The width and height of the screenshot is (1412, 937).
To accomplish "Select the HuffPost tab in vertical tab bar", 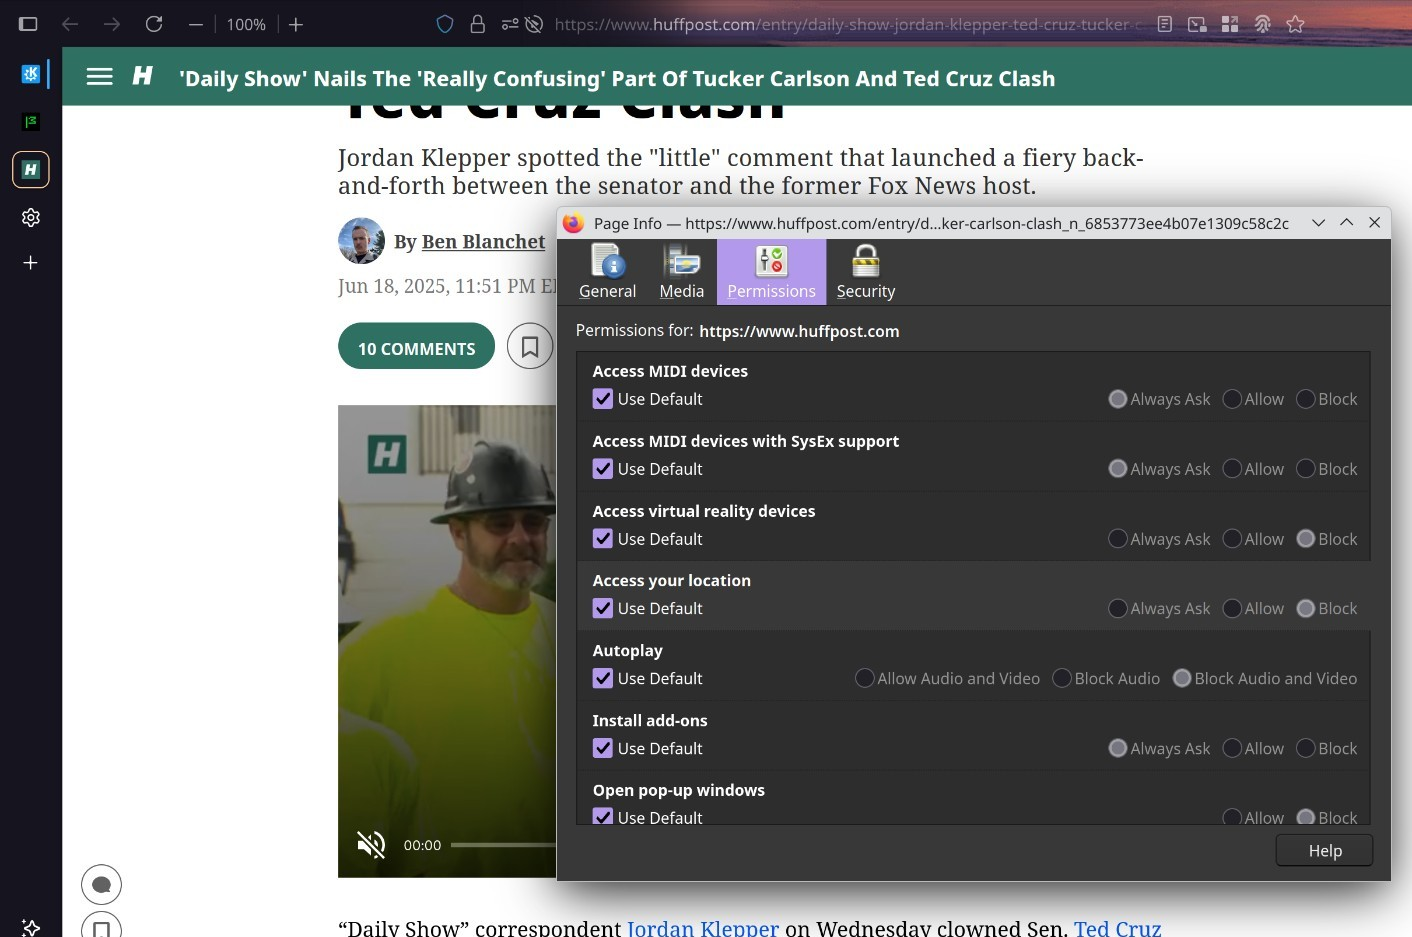I will [x=31, y=169].
